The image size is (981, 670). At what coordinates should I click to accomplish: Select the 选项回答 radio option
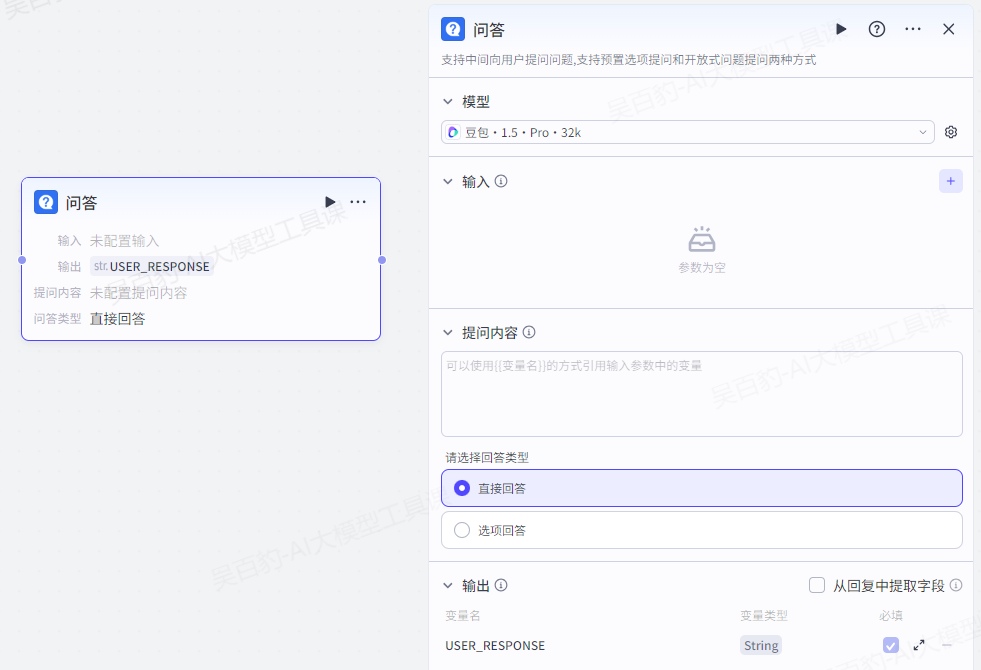click(x=462, y=530)
